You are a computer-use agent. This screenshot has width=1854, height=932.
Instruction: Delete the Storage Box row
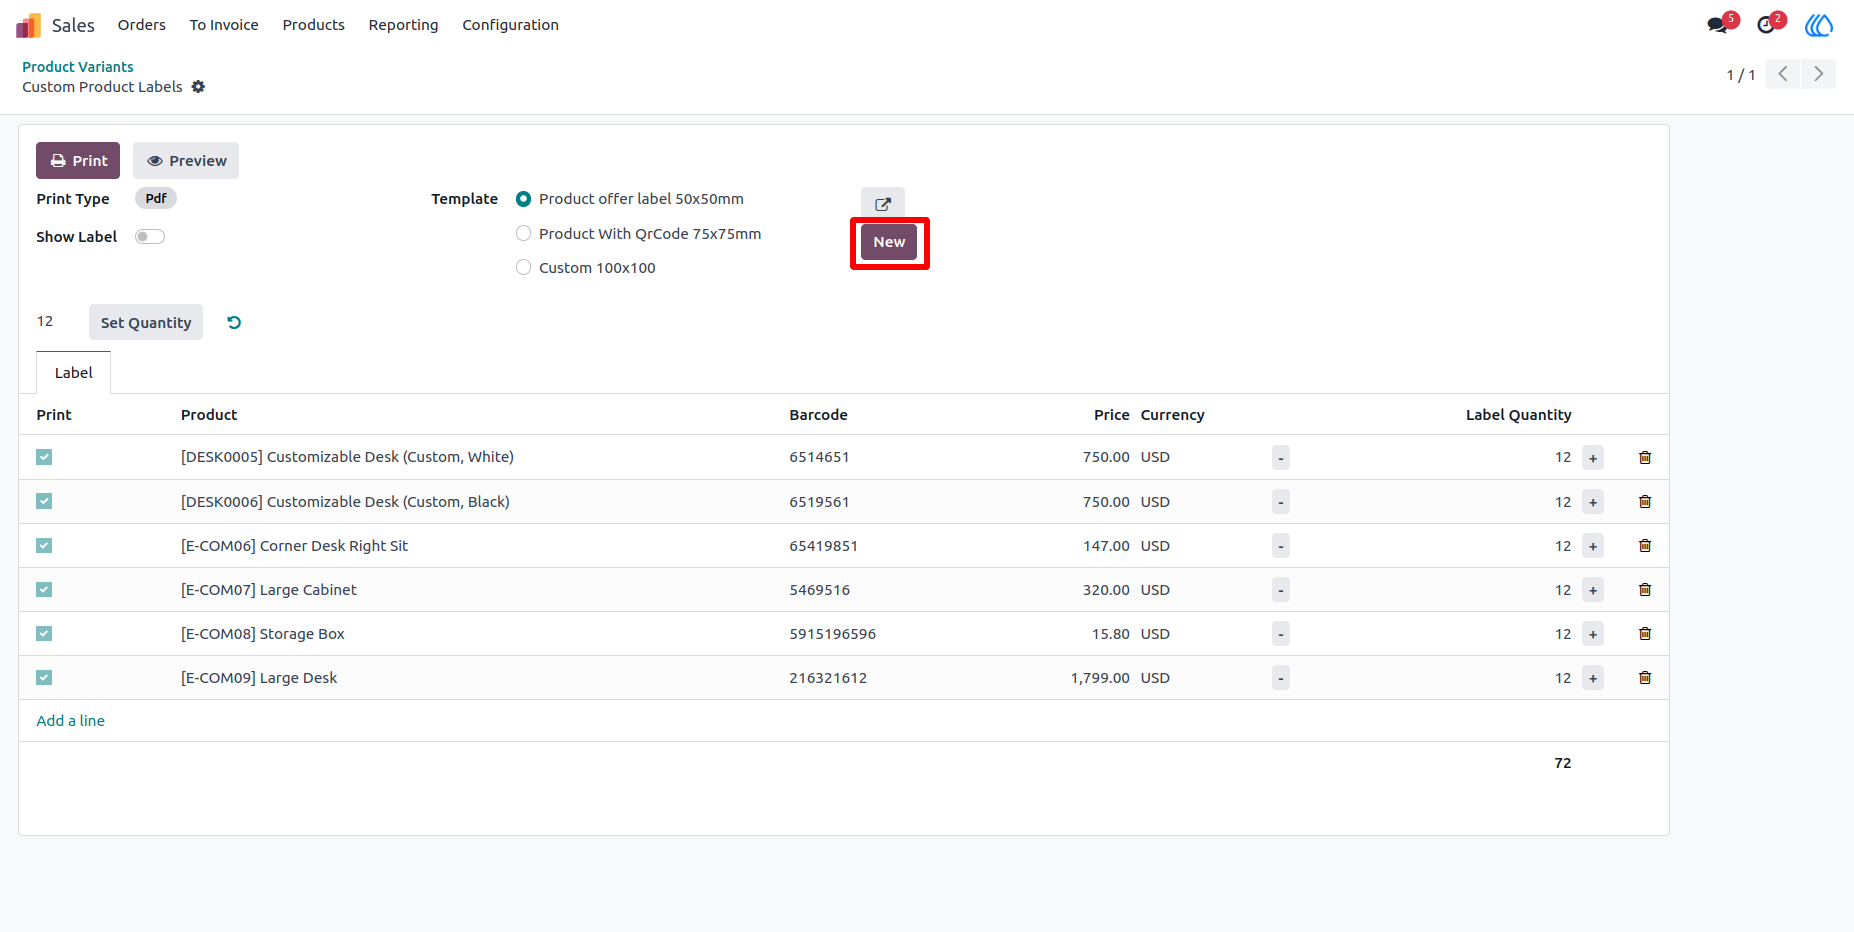coord(1645,634)
